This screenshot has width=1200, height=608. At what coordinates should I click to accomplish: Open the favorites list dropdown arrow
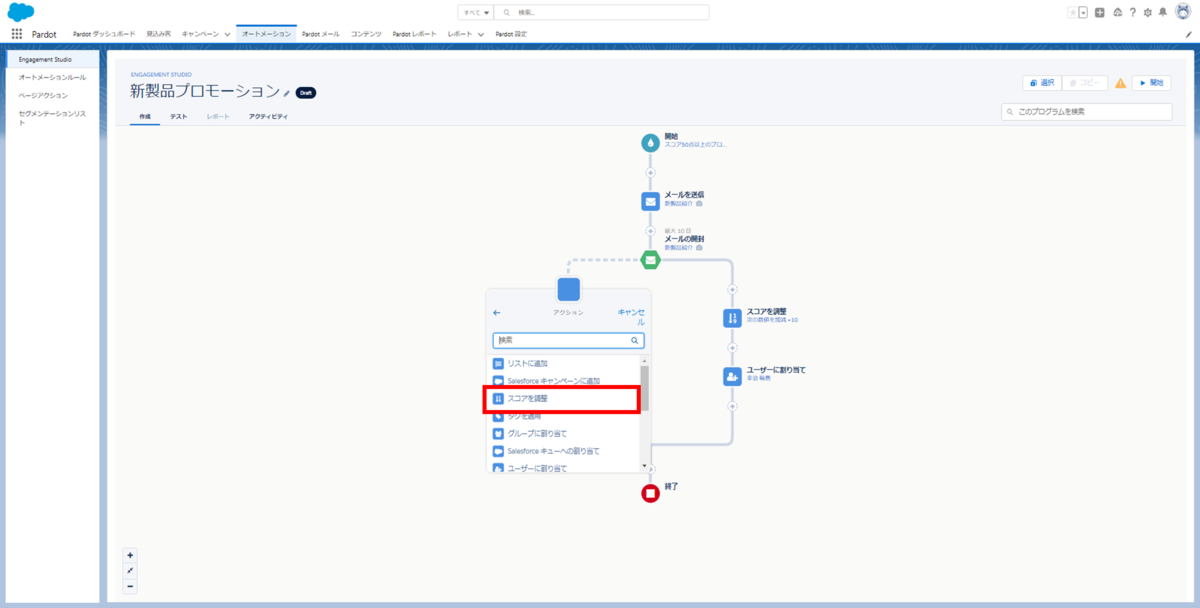click(1083, 12)
